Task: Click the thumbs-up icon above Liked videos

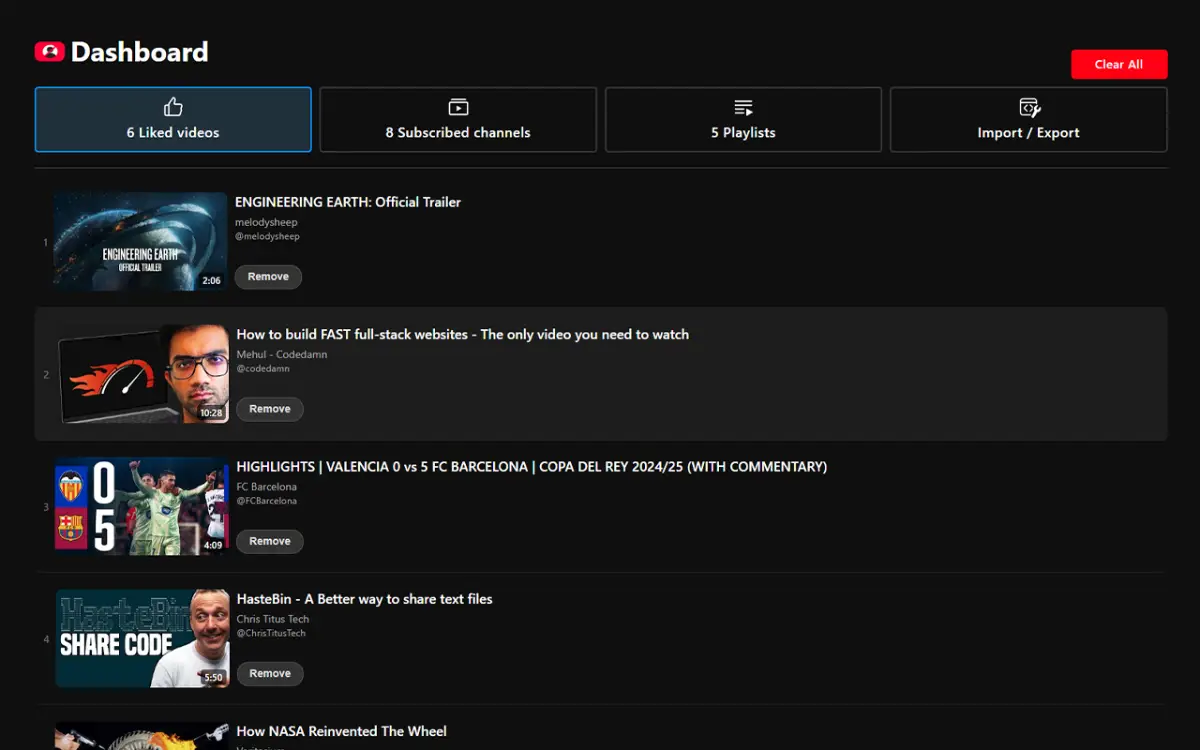Action: click(x=172, y=106)
